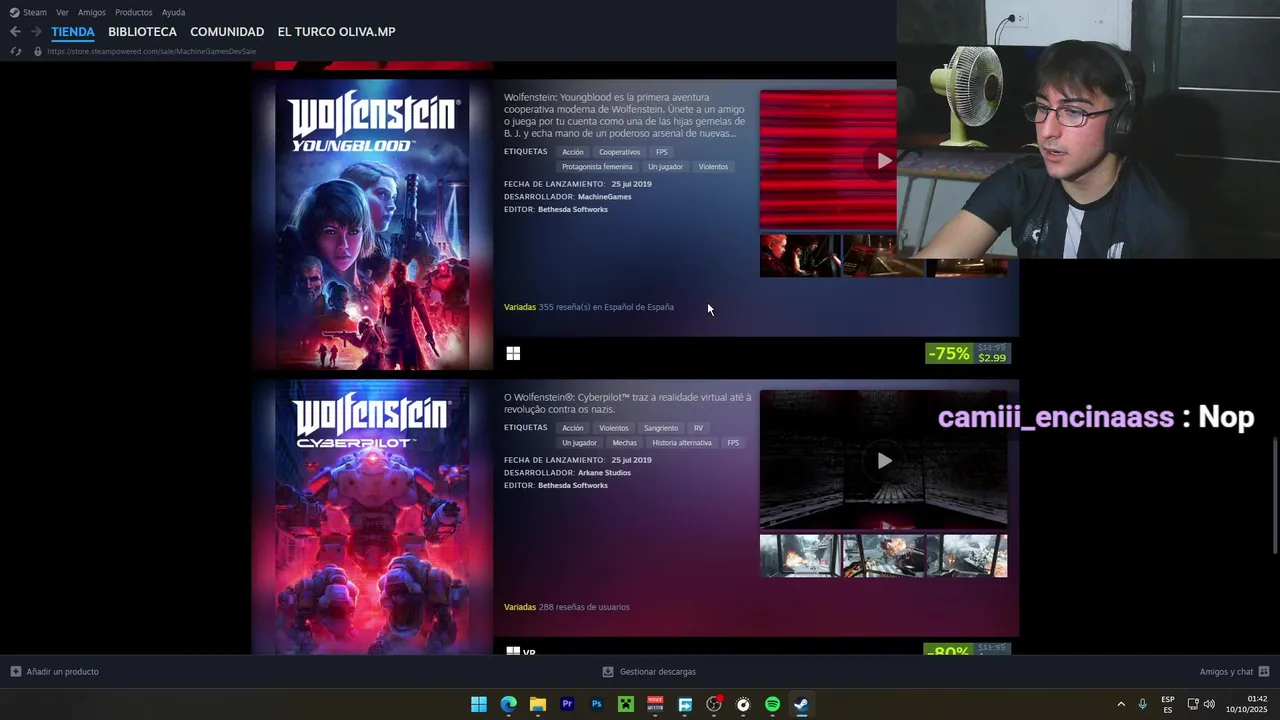Open the Windows Start menu
Image resolution: width=1280 pixels, height=720 pixels.
(479, 704)
